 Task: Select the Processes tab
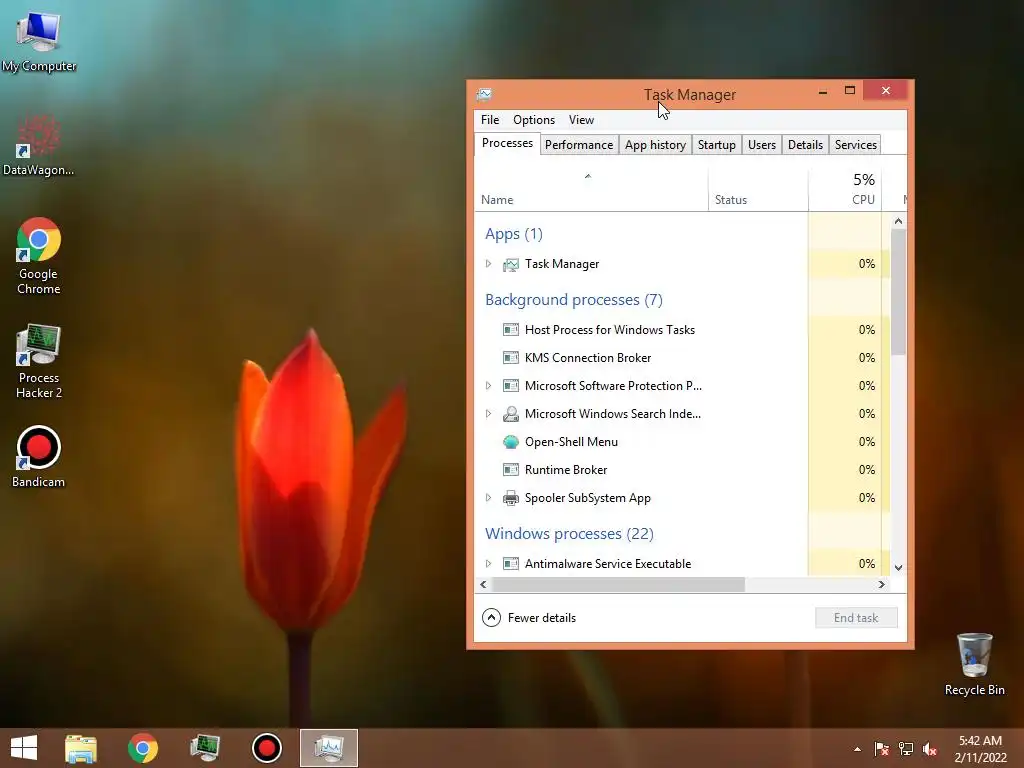tap(507, 144)
